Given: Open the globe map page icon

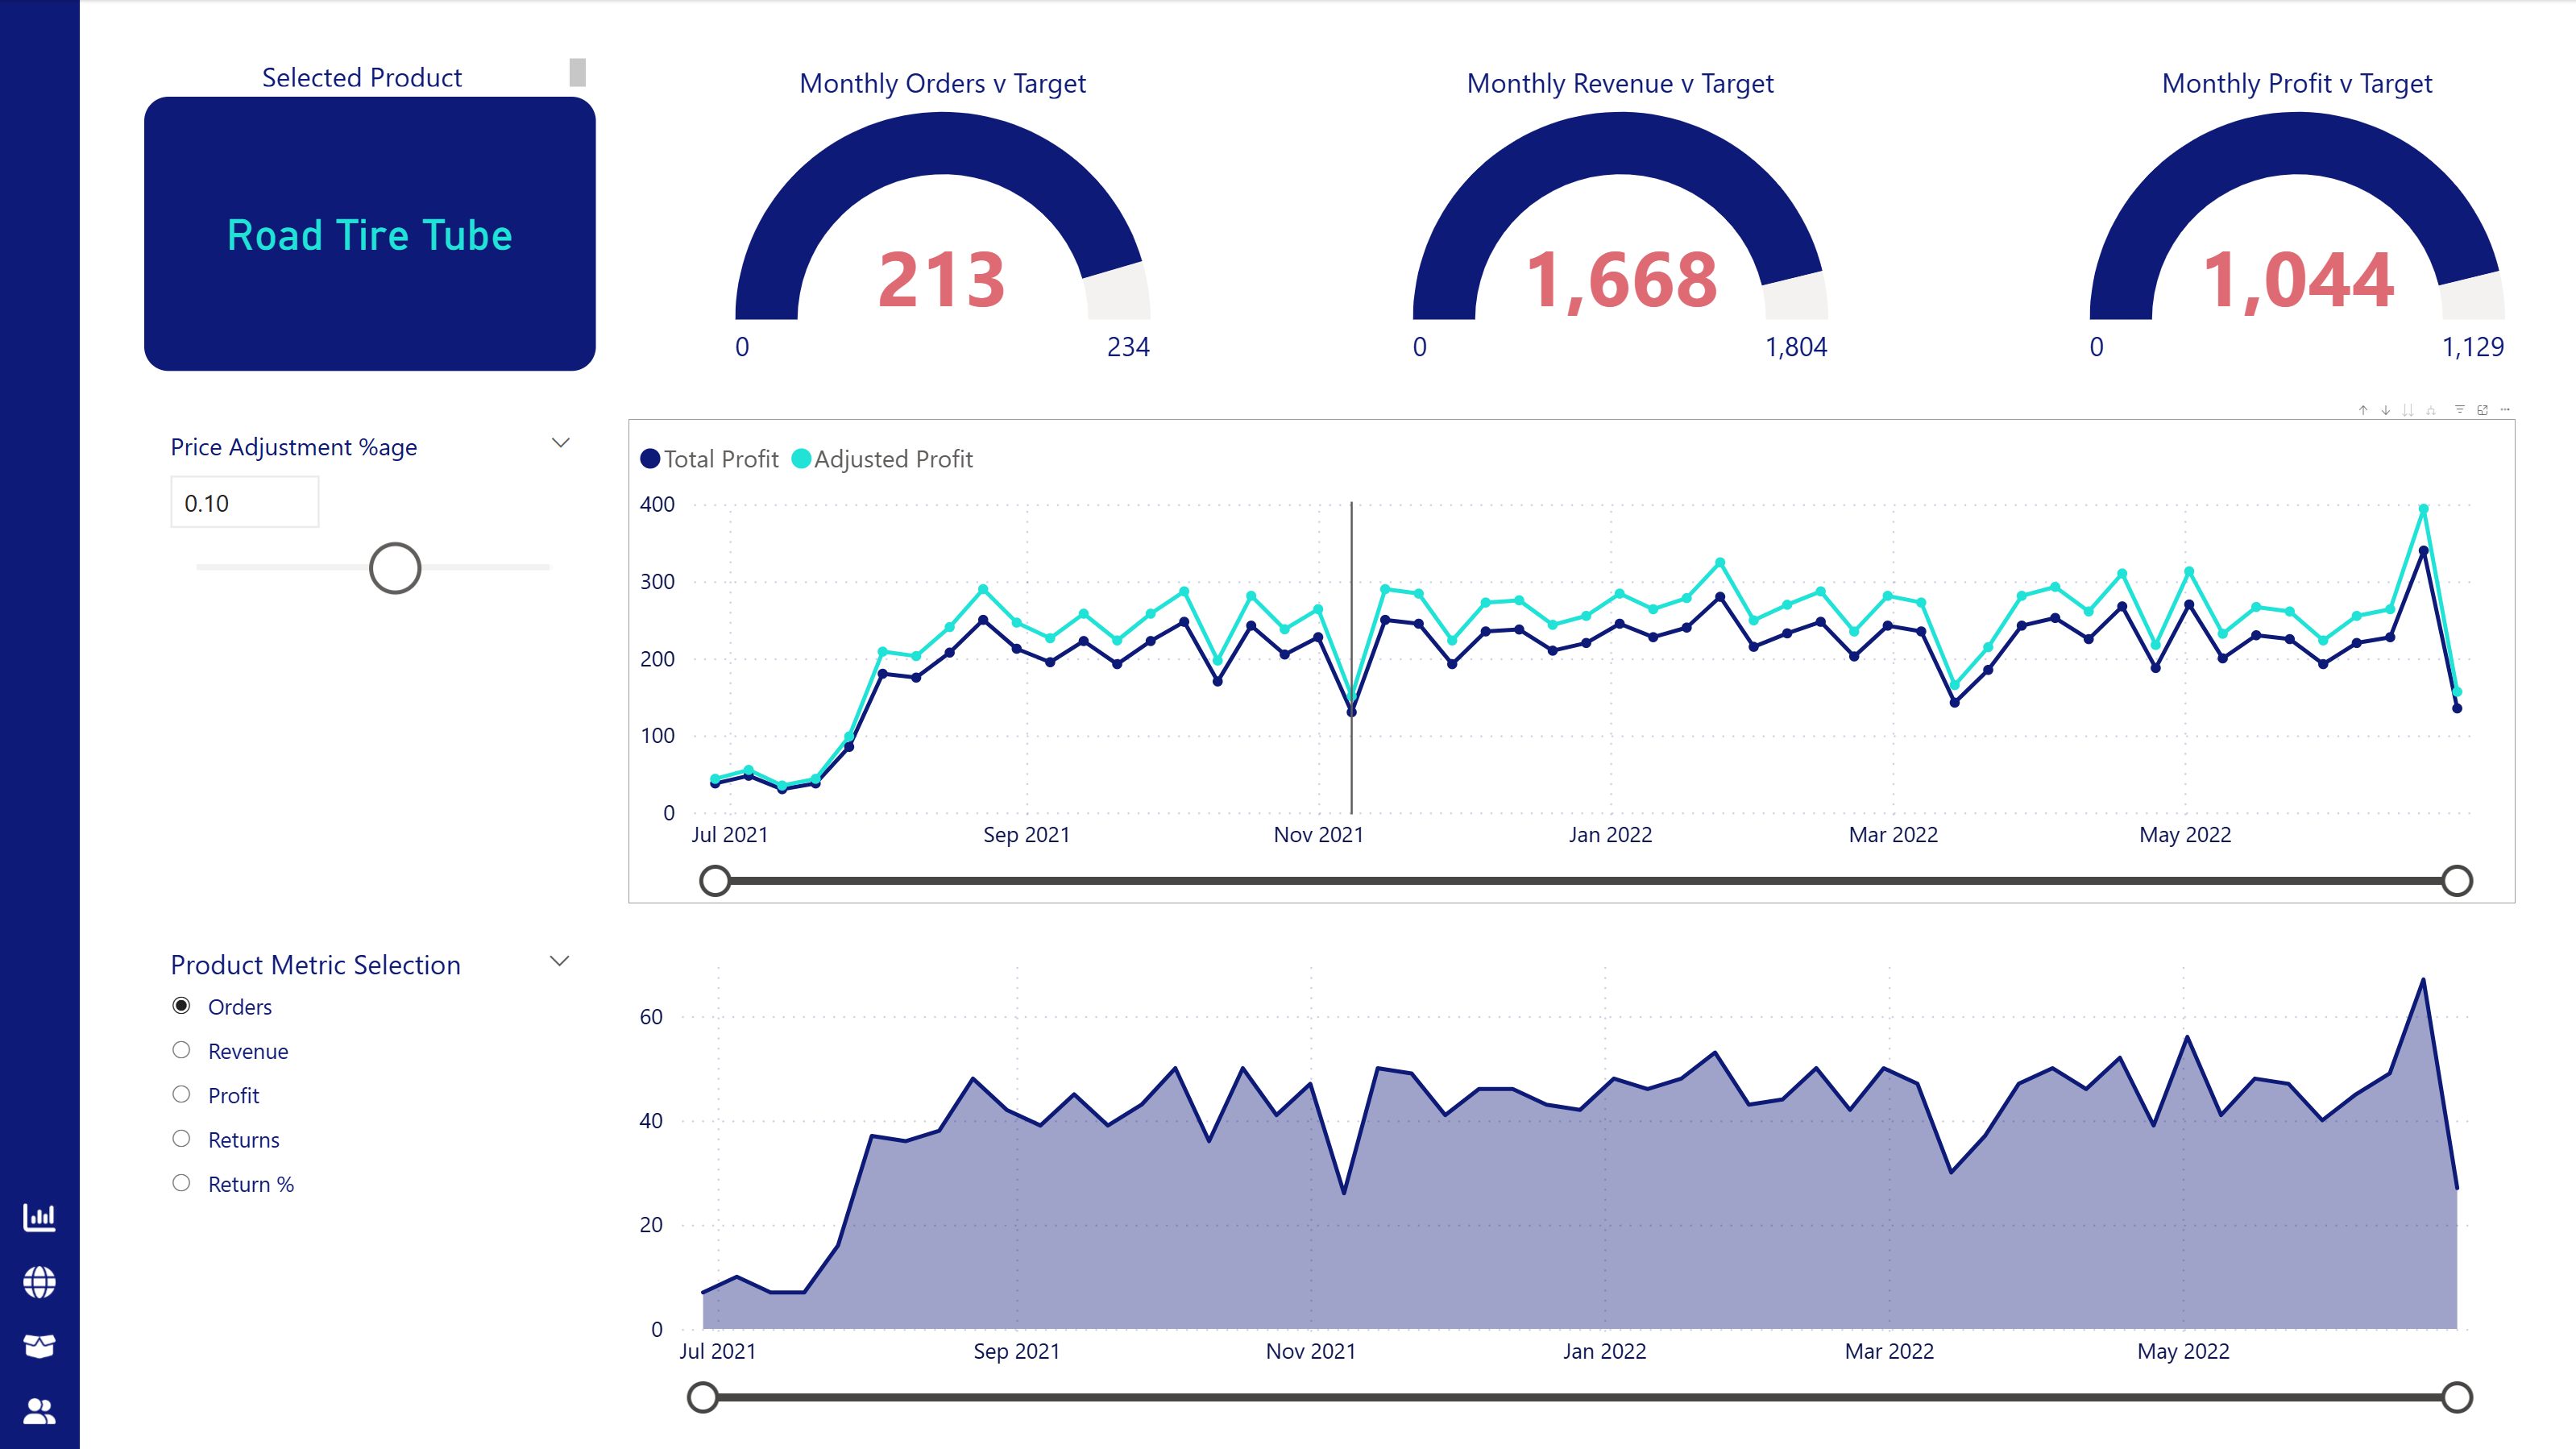Looking at the screenshot, I should point(39,1281).
